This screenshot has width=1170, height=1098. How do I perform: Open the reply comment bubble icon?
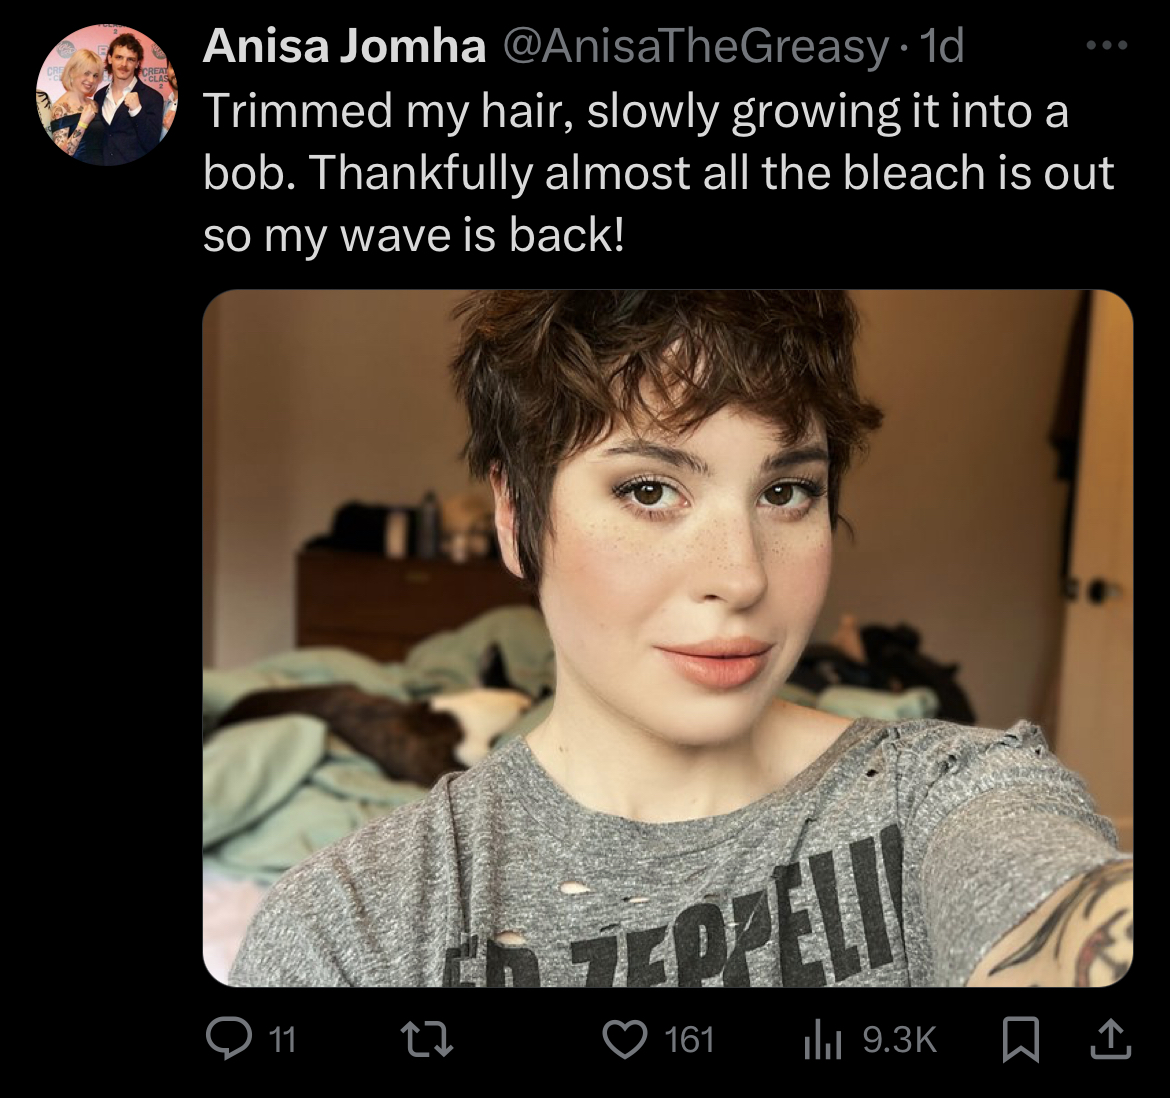[228, 1039]
